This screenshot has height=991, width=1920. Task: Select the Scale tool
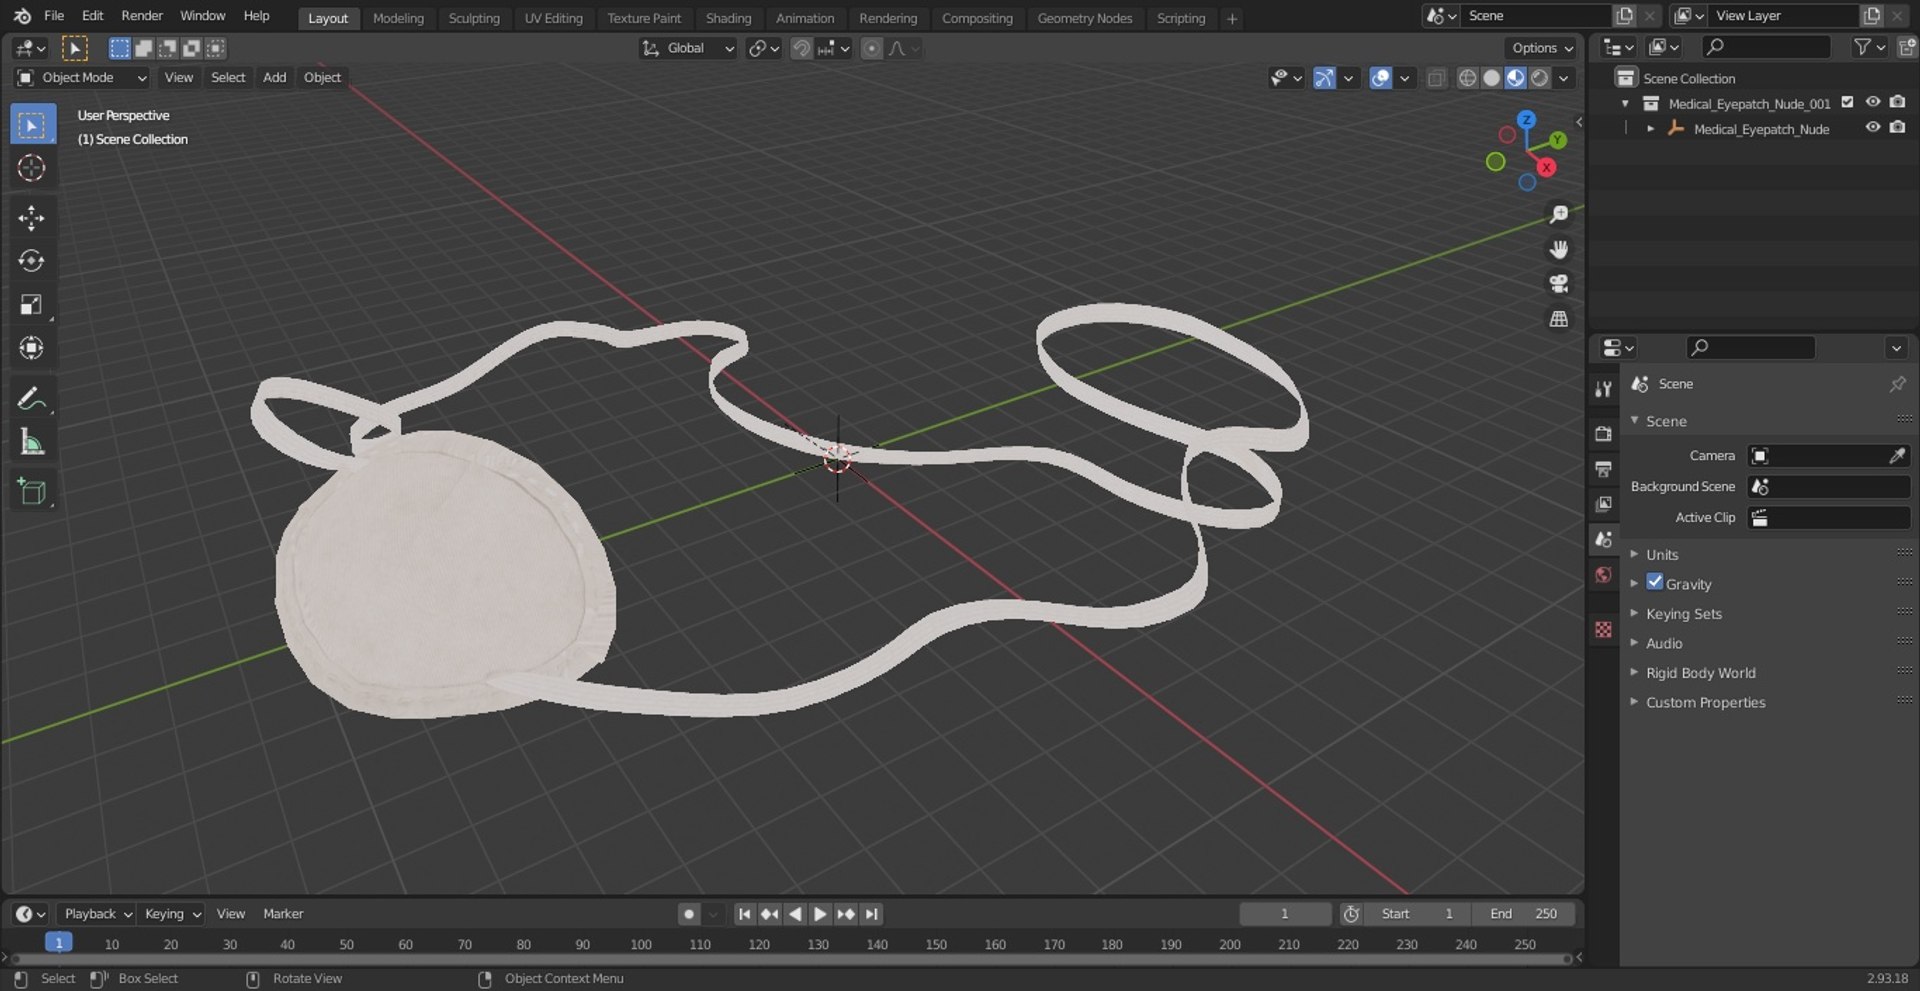coord(32,305)
